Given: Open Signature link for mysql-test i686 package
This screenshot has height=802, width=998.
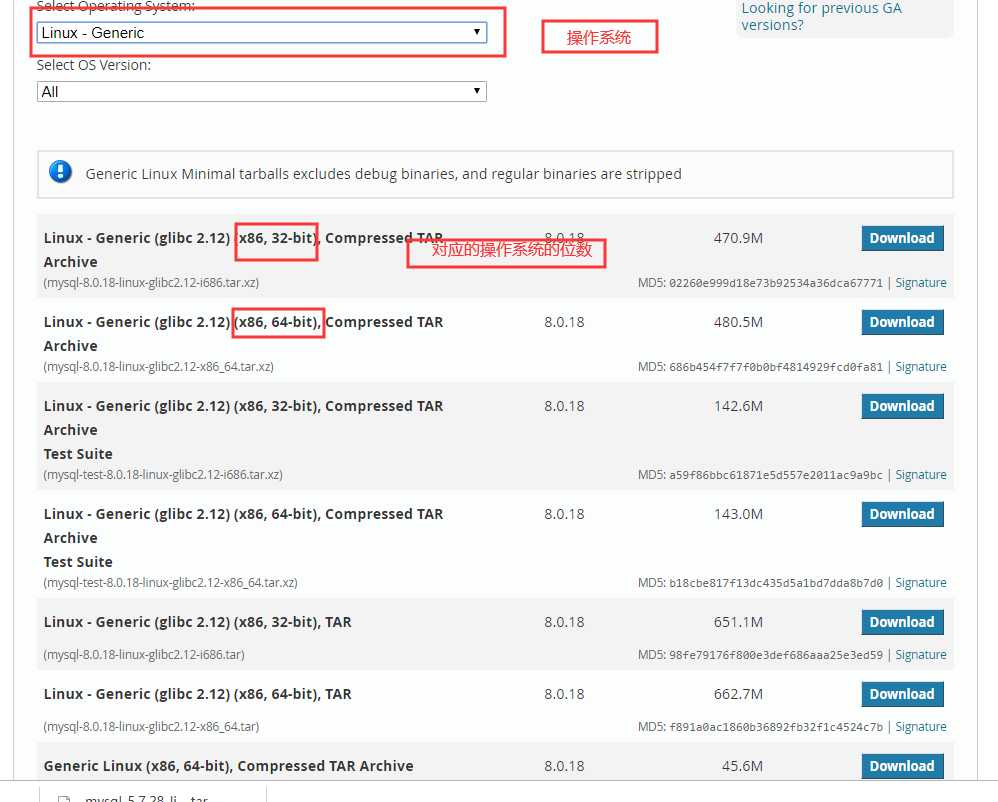Looking at the screenshot, I should click(x=920, y=475).
